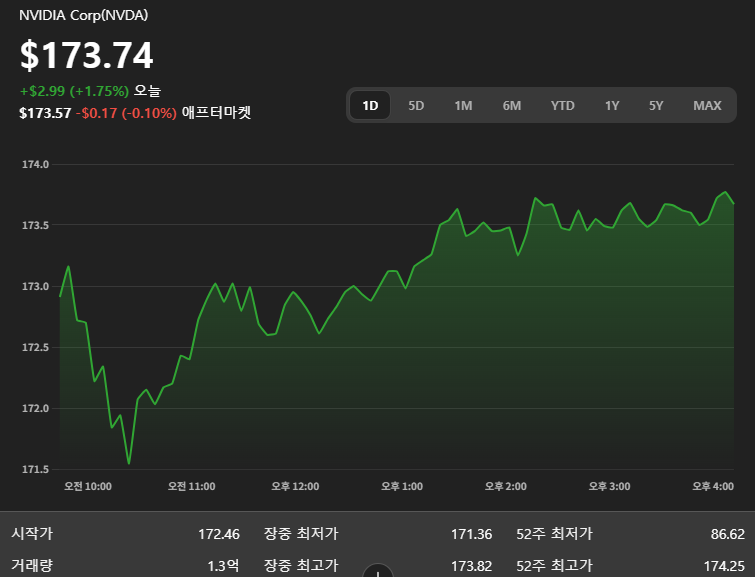The image size is (755, 577).
Task: Click the -$0.17 (-0.10%) after-market change
Action: [126, 113]
